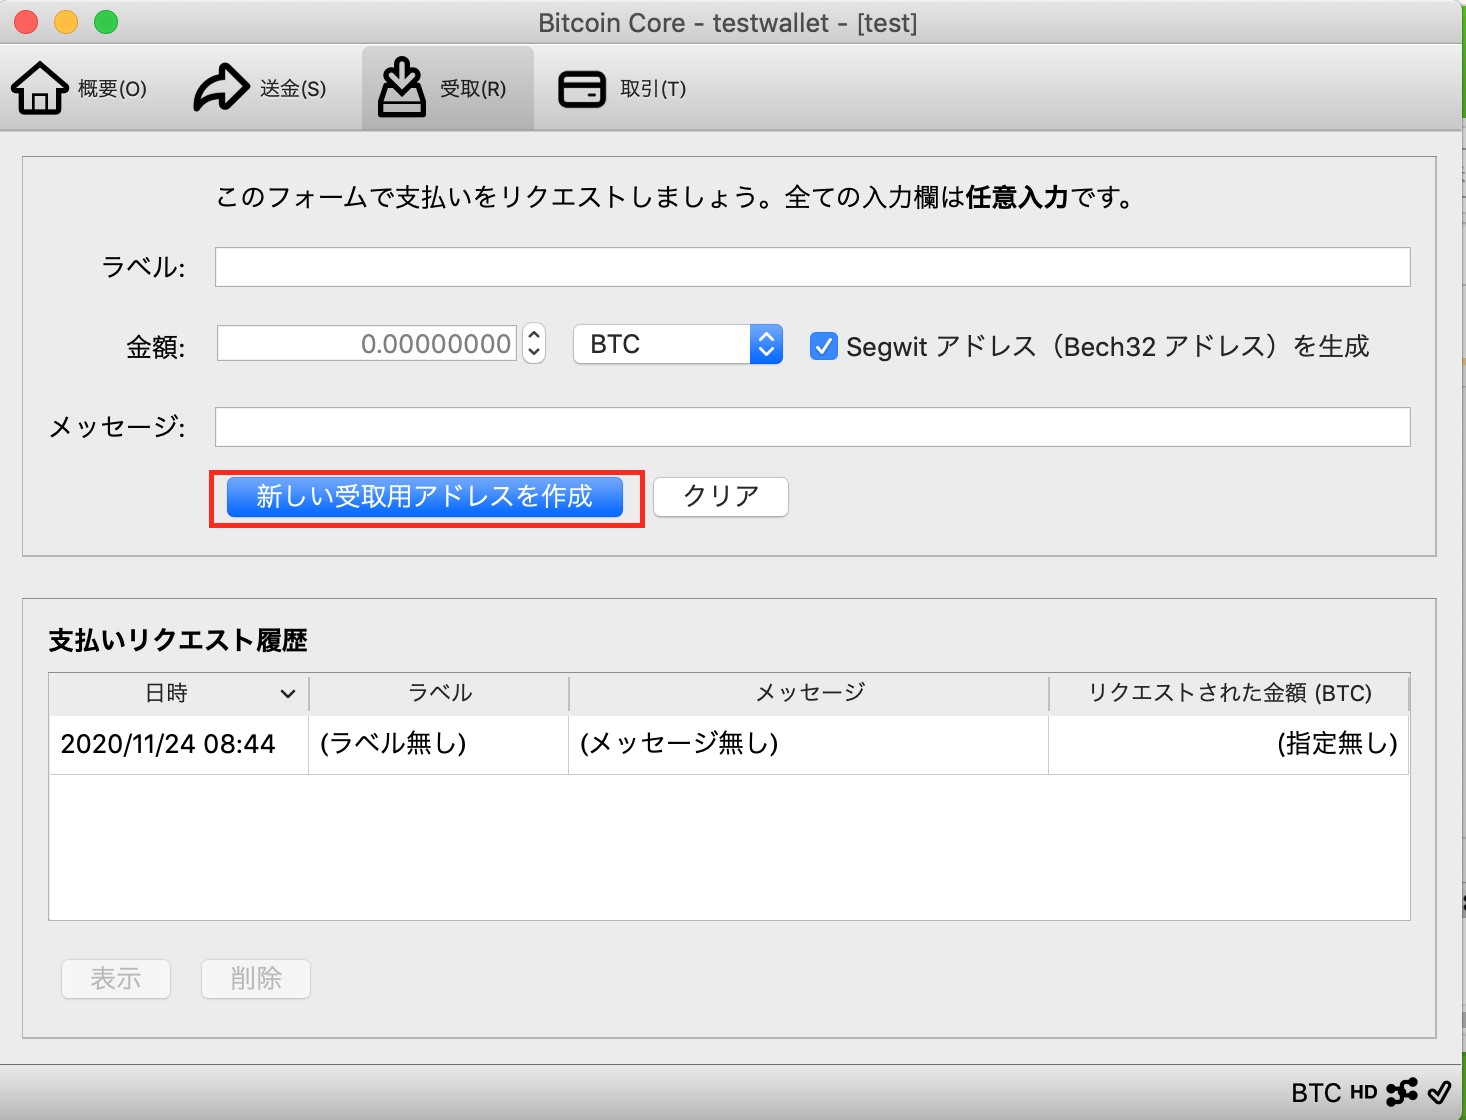Click the HD indicator in the status bar
Viewport: 1466px width, 1120px height.
[x=1363, y=1092]
